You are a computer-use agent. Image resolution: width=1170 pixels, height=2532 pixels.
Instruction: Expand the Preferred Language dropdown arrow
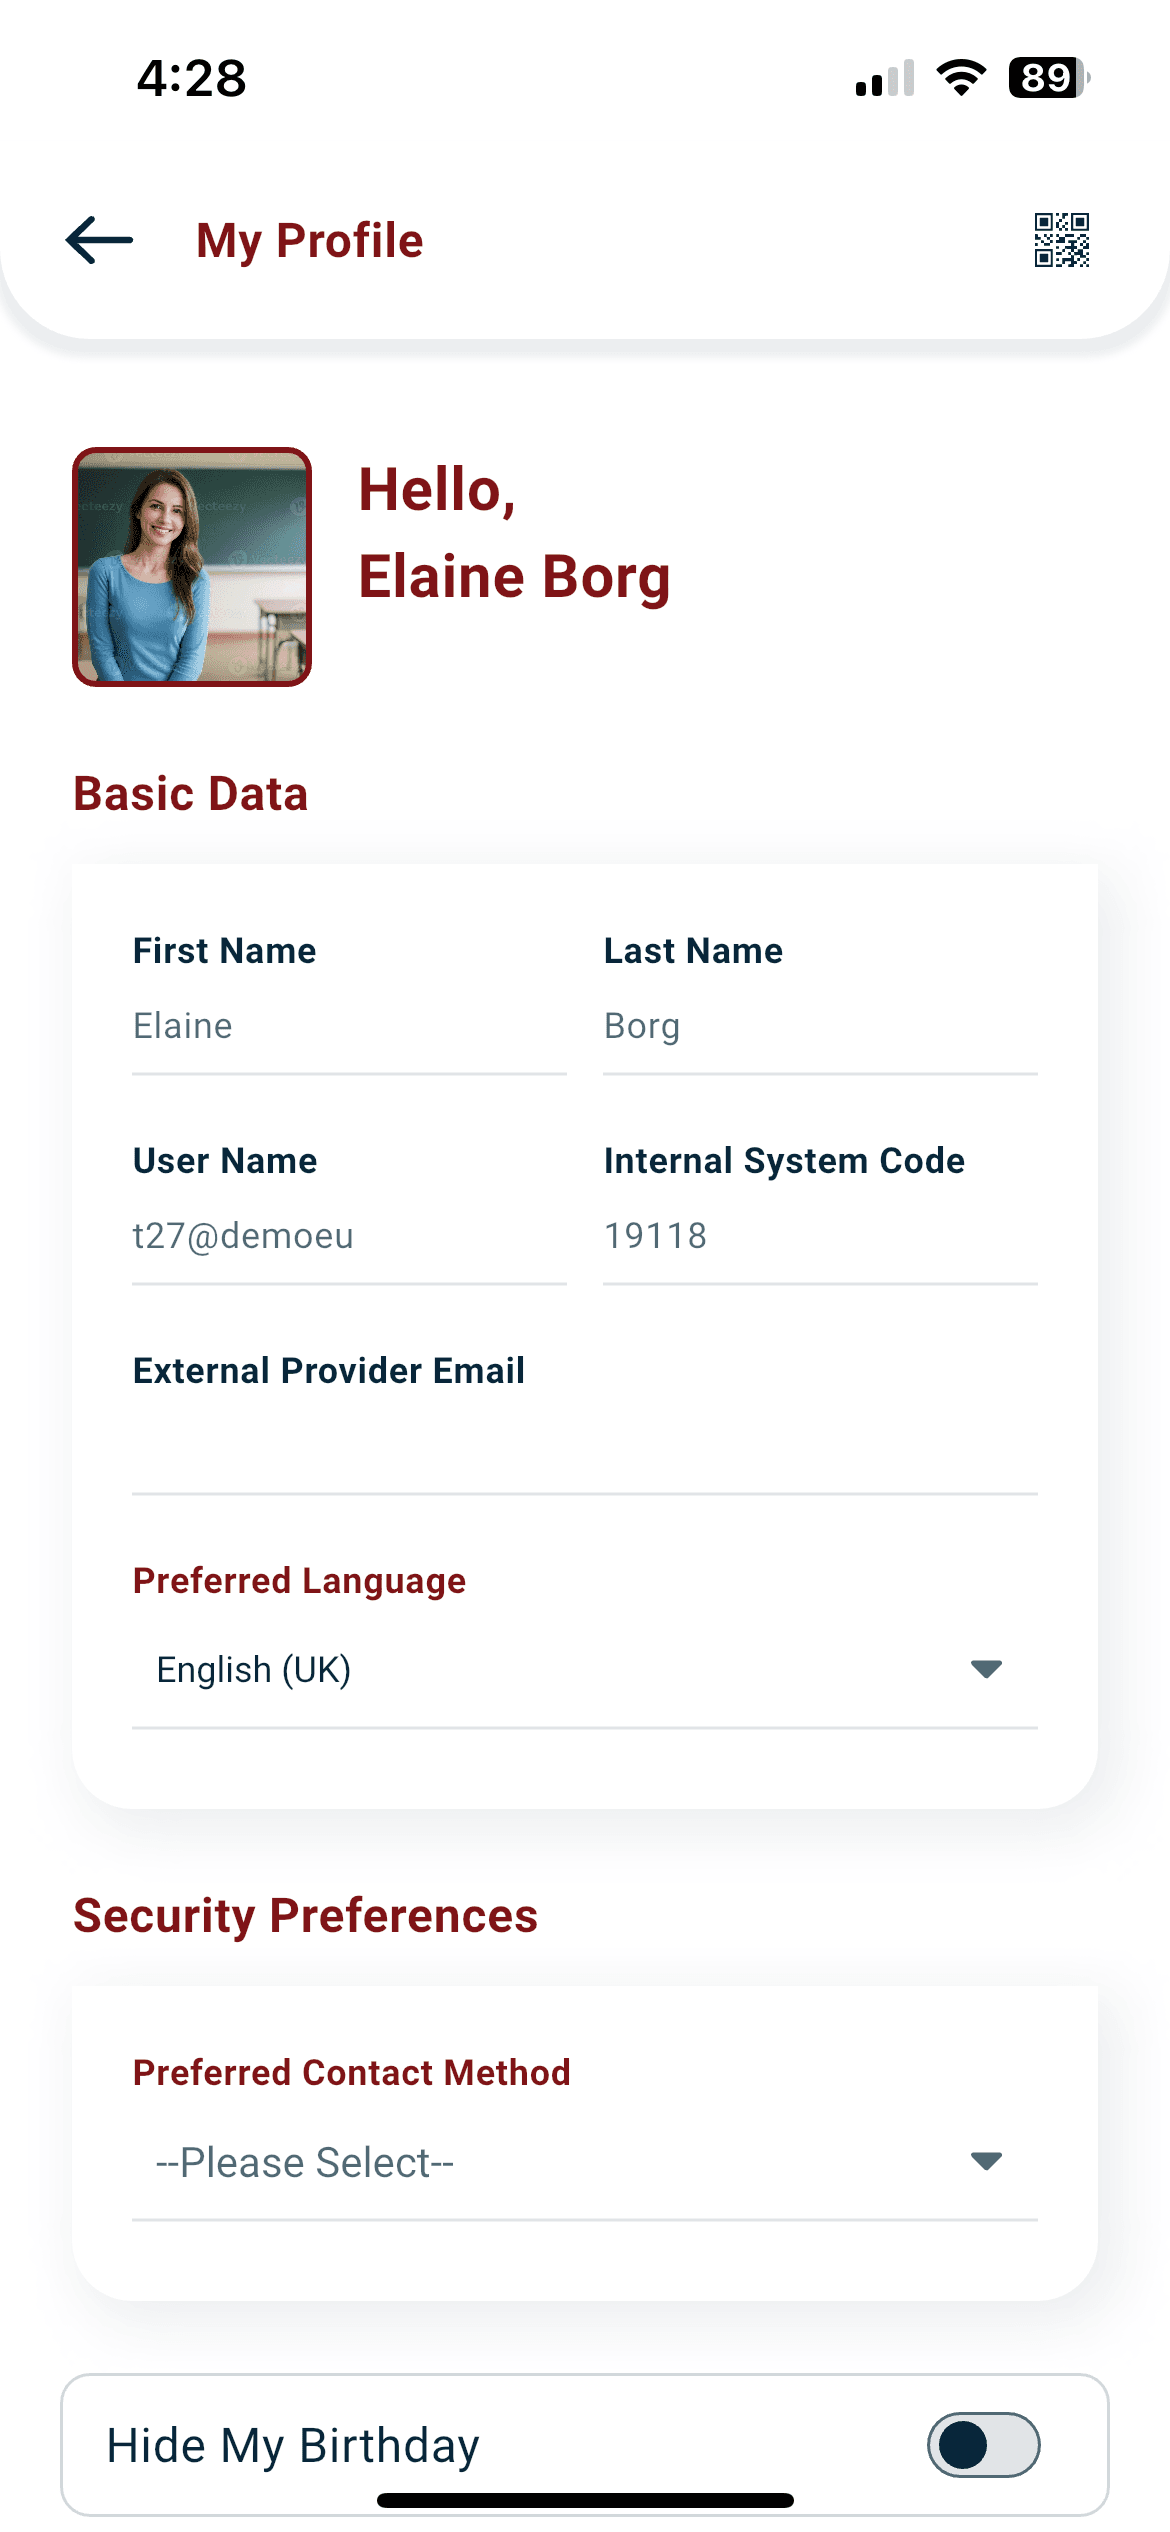(986, 1668)
